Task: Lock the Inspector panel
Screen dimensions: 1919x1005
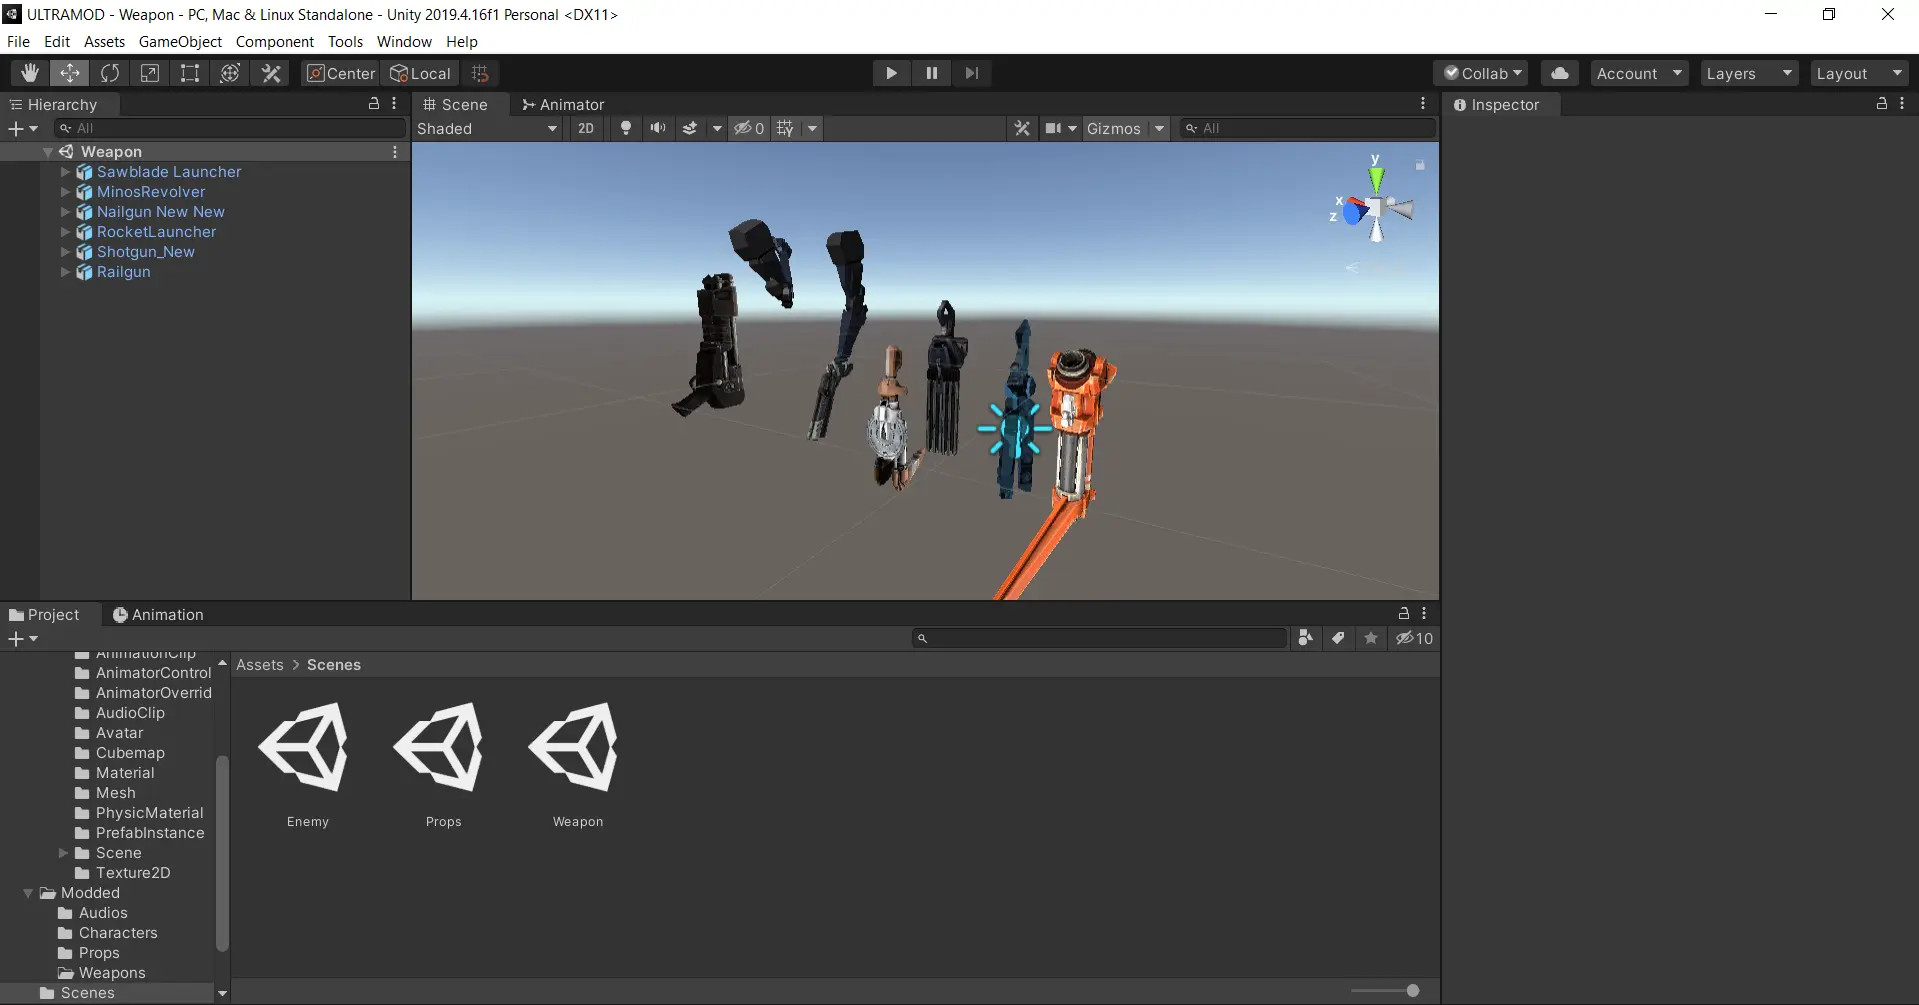Action: click(x=1881, y=103)
